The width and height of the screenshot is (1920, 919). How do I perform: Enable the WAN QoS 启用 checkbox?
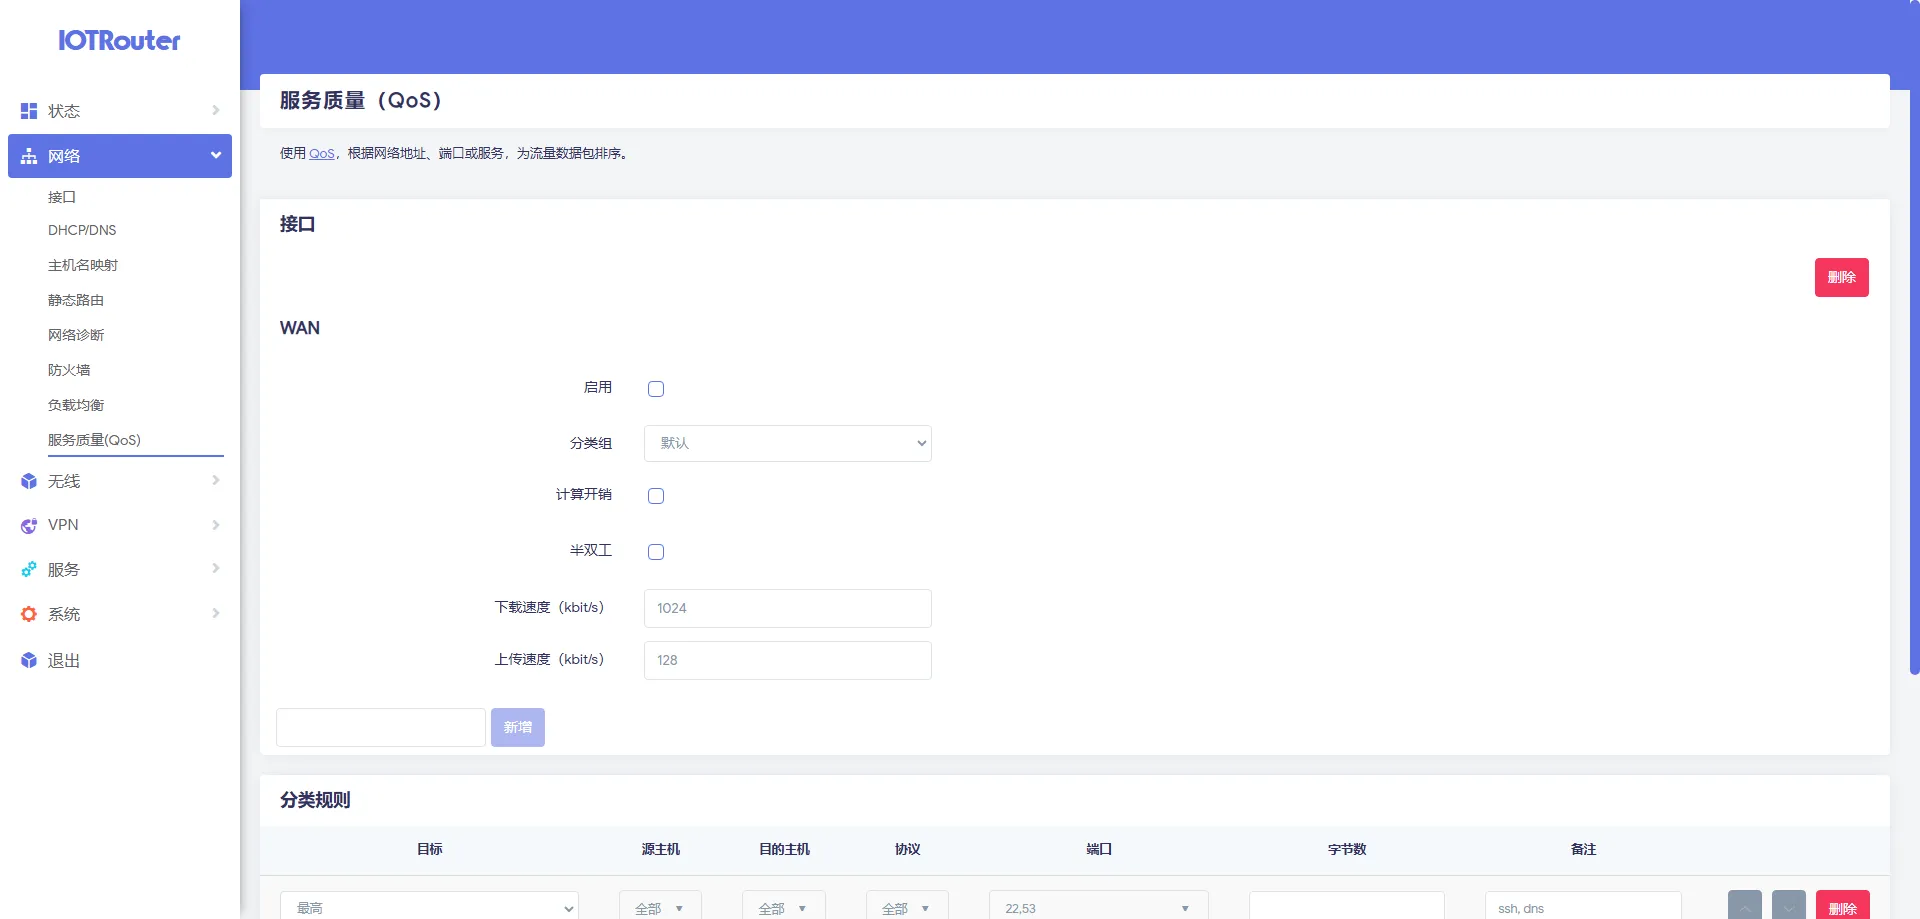pos(656,389)
